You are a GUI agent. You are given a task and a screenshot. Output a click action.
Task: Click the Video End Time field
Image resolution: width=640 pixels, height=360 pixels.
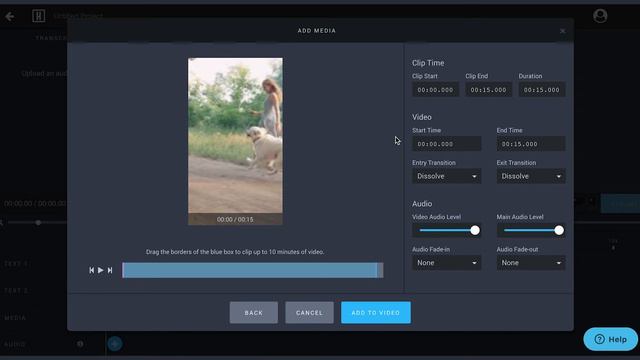tap(531, 144)
